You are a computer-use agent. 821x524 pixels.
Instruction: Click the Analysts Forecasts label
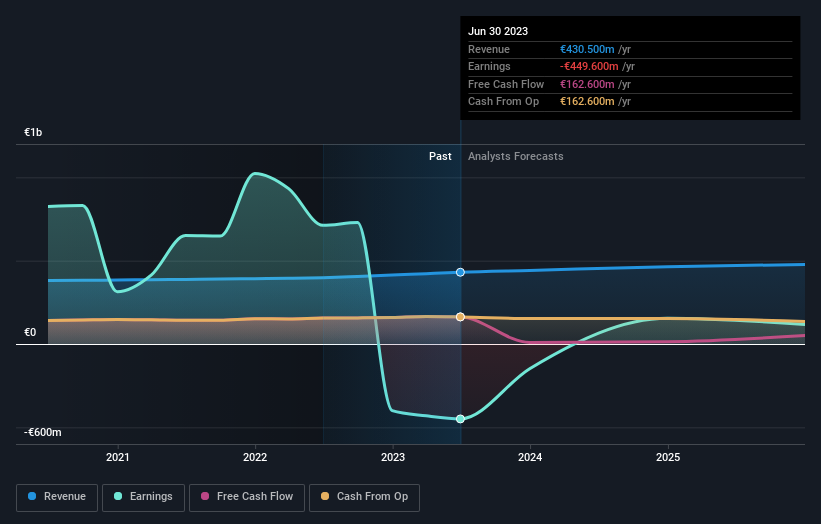pos(516,156)
